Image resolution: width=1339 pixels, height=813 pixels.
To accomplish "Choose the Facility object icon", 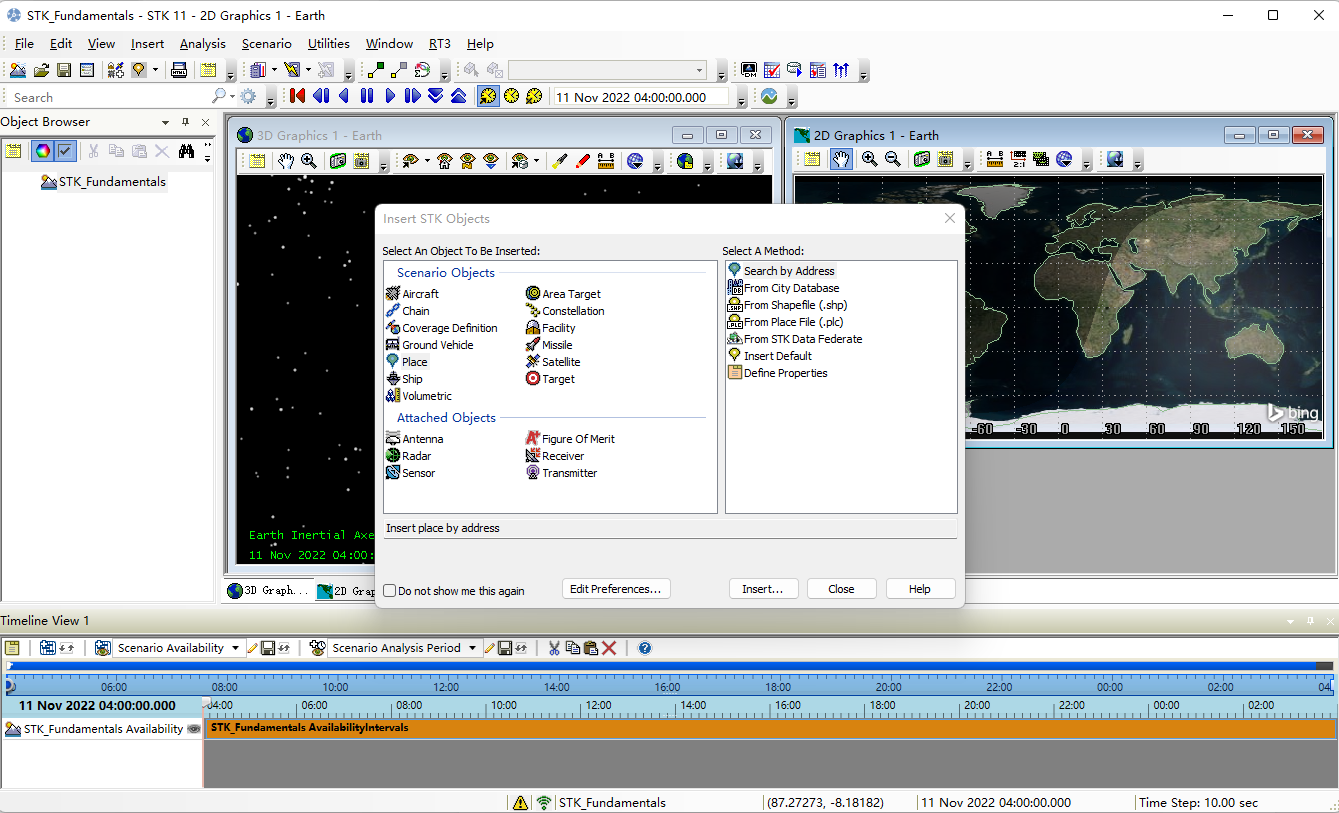I will (x=534, y=328).
